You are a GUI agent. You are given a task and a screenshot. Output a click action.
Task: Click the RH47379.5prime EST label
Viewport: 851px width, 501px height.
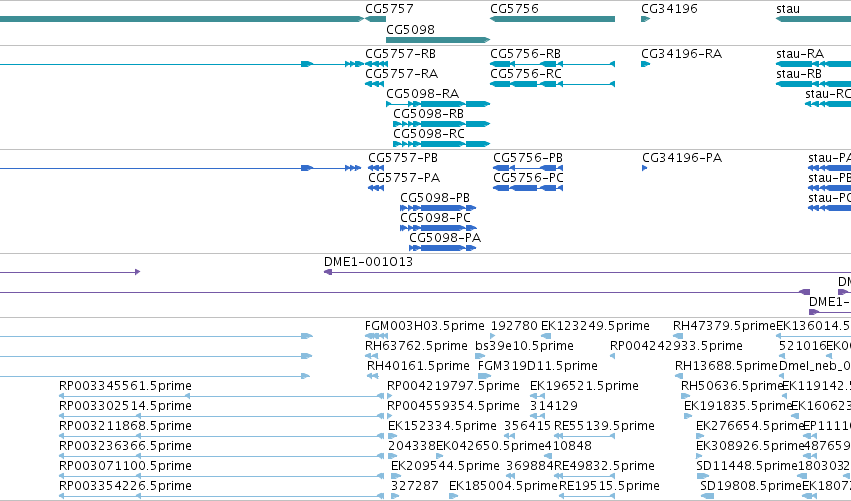click(x=725, y=326)
